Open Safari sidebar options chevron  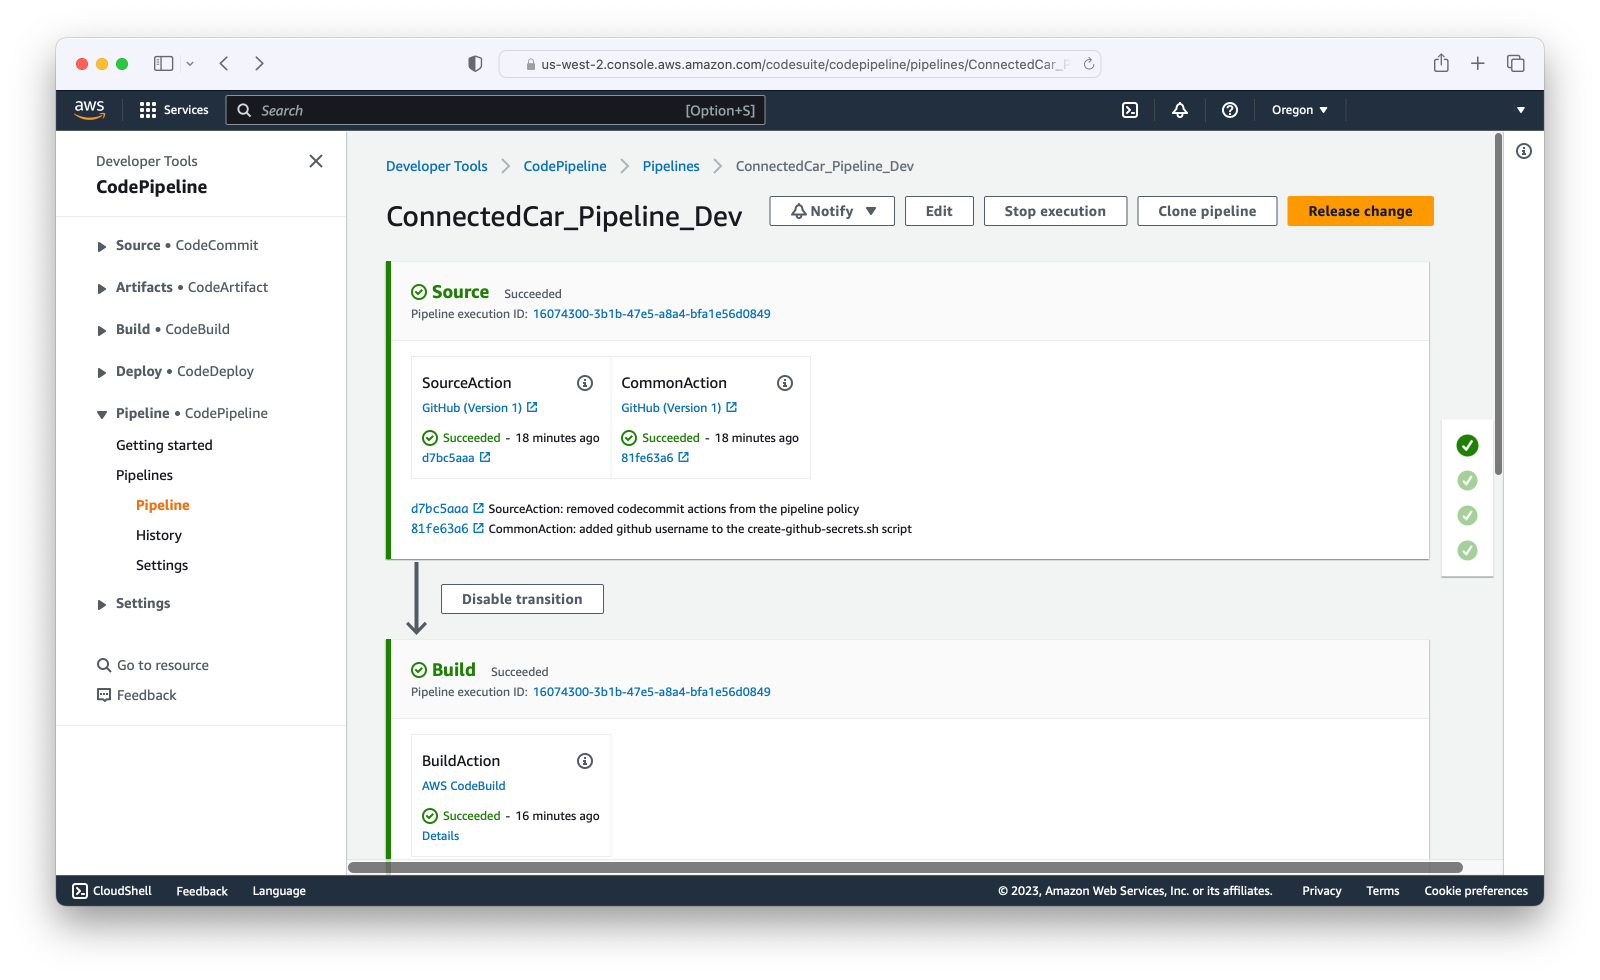[x=190, y=63]
